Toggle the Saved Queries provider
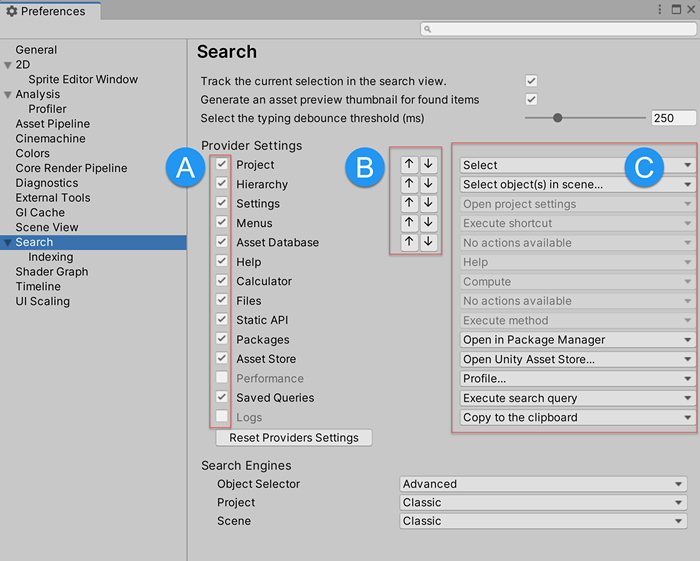 pyautogui.click(x=222, y=397)
